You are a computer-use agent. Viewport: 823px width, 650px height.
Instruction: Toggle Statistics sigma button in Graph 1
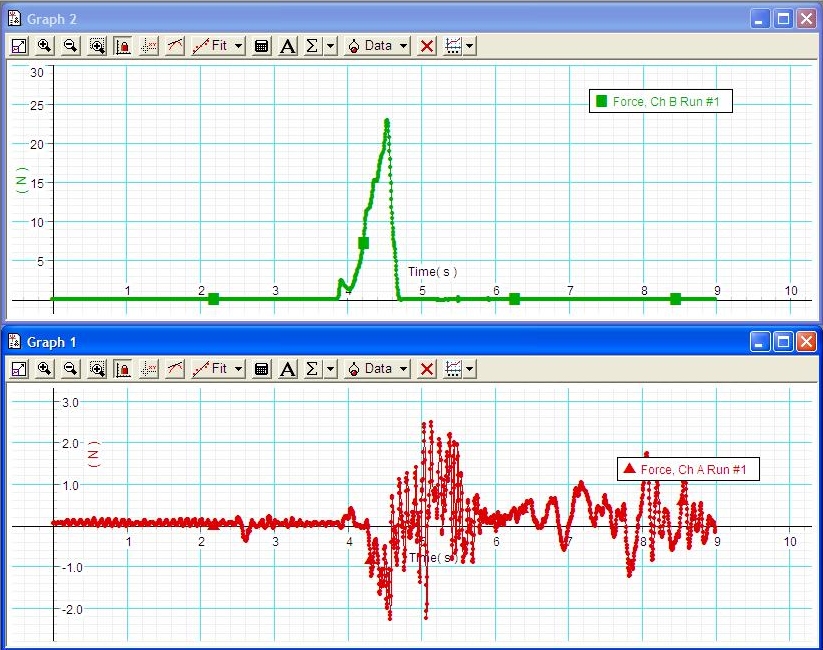(x=312, y=369)
